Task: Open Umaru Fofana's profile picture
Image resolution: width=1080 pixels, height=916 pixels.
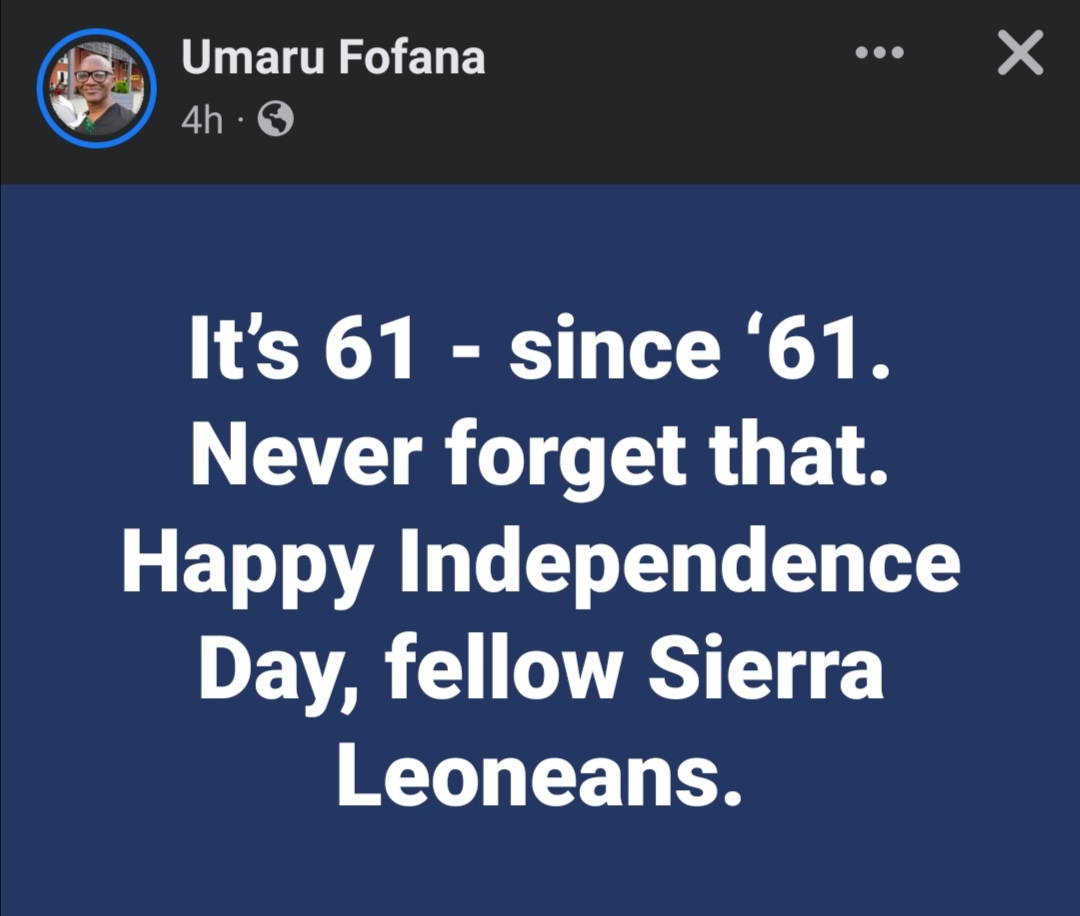Action: tap(96, 90)
